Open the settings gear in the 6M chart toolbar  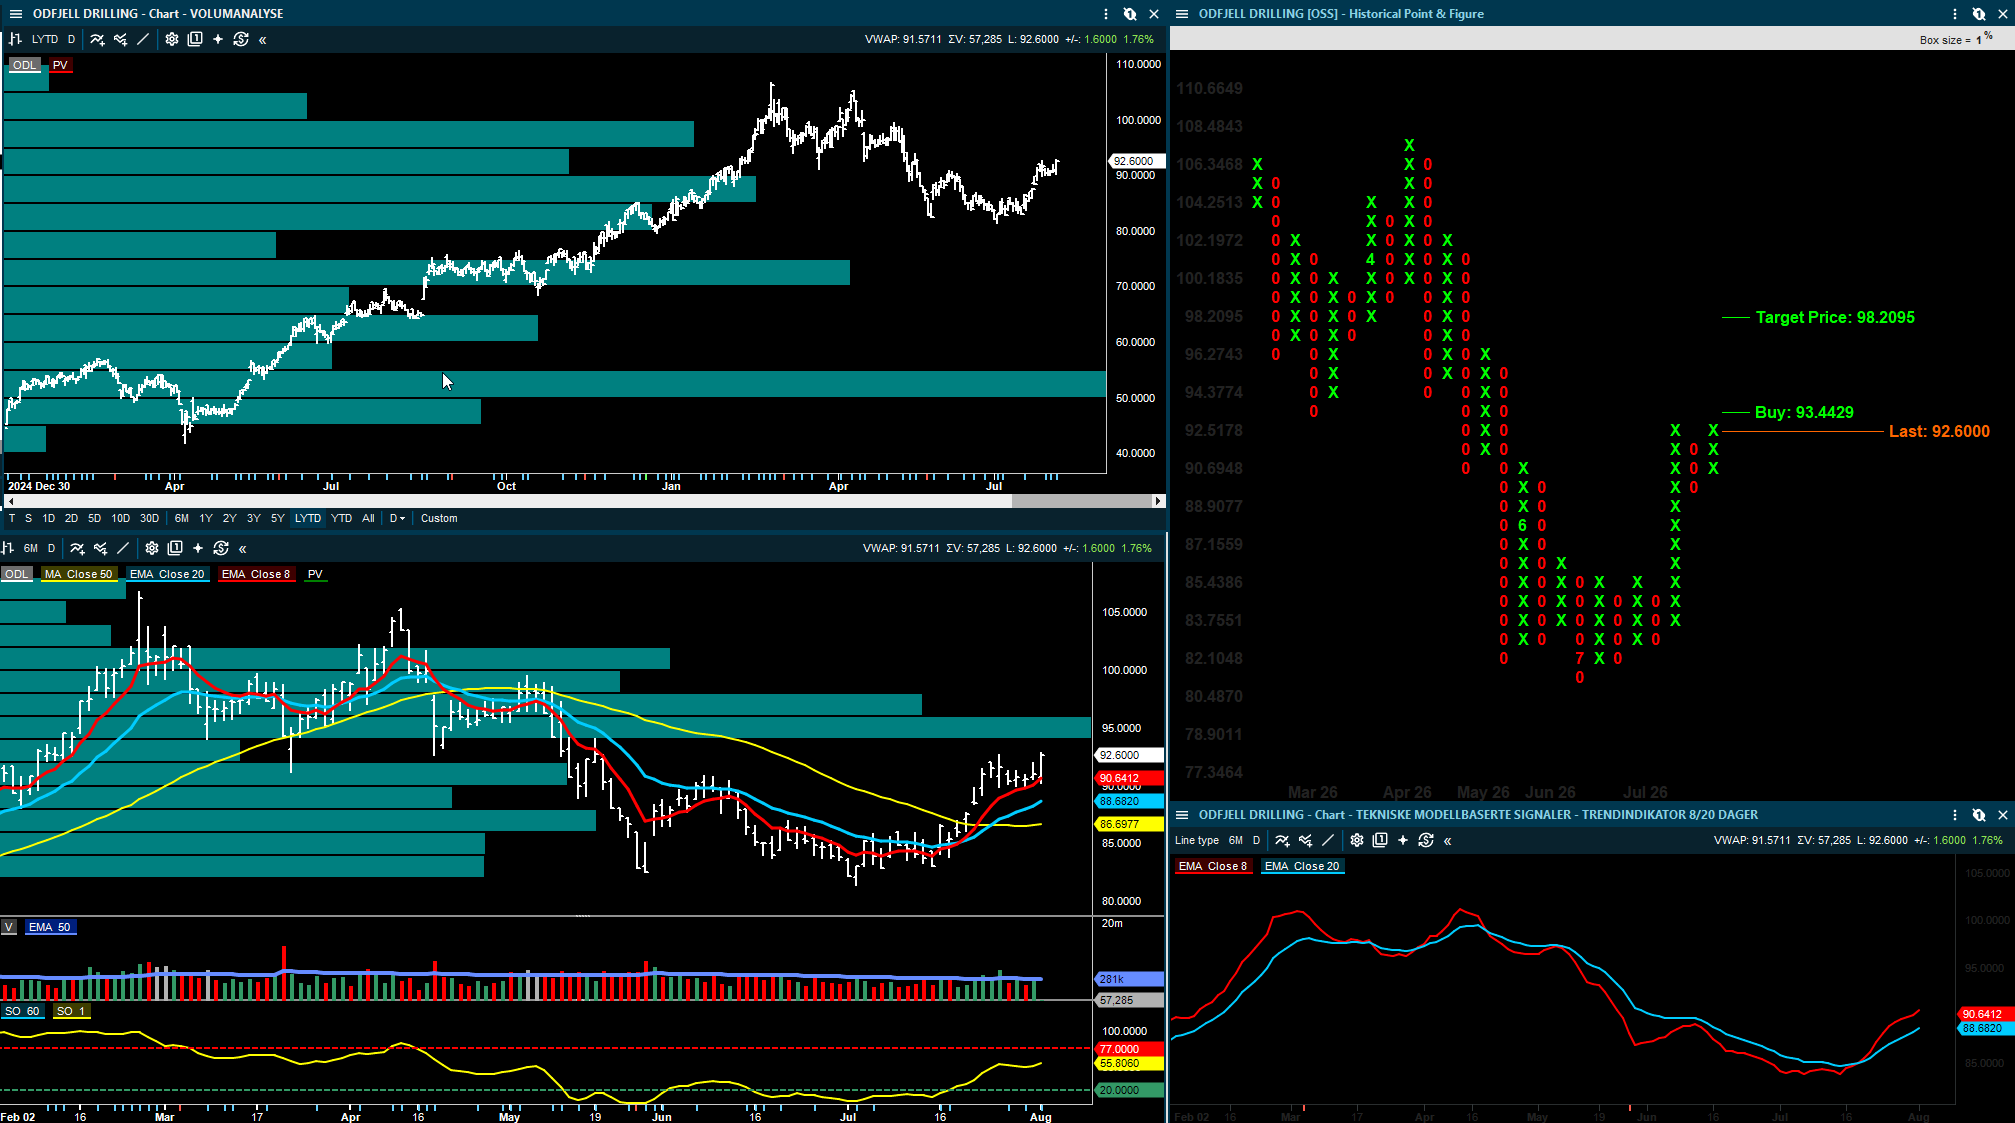(152, 548)
